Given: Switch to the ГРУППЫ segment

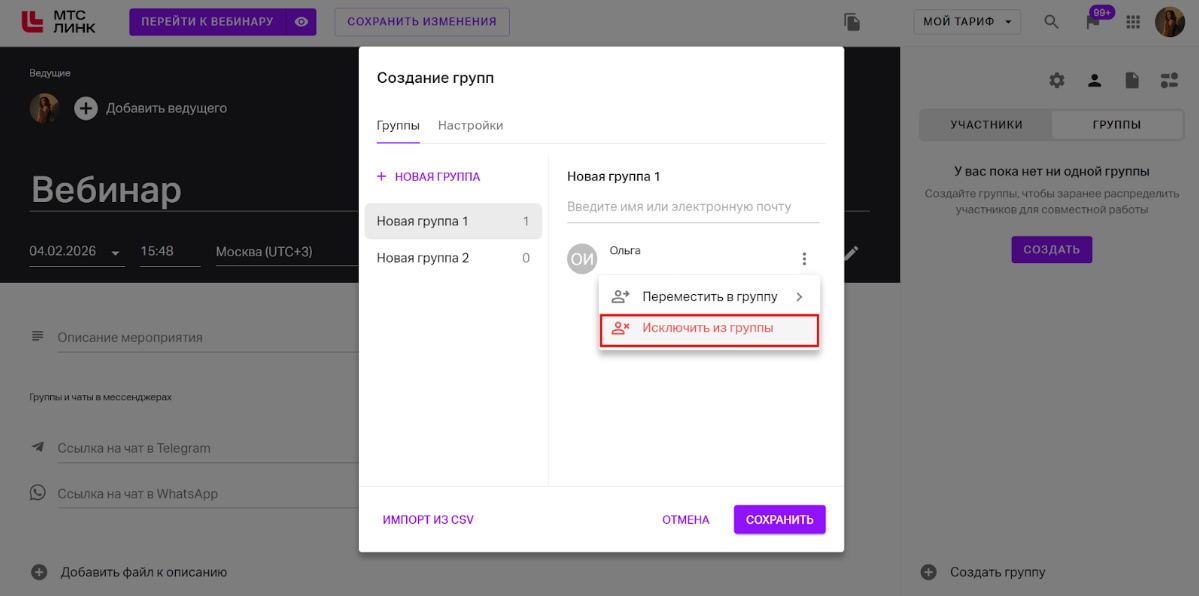Looking at the screenshot, I should [1117, 125].
